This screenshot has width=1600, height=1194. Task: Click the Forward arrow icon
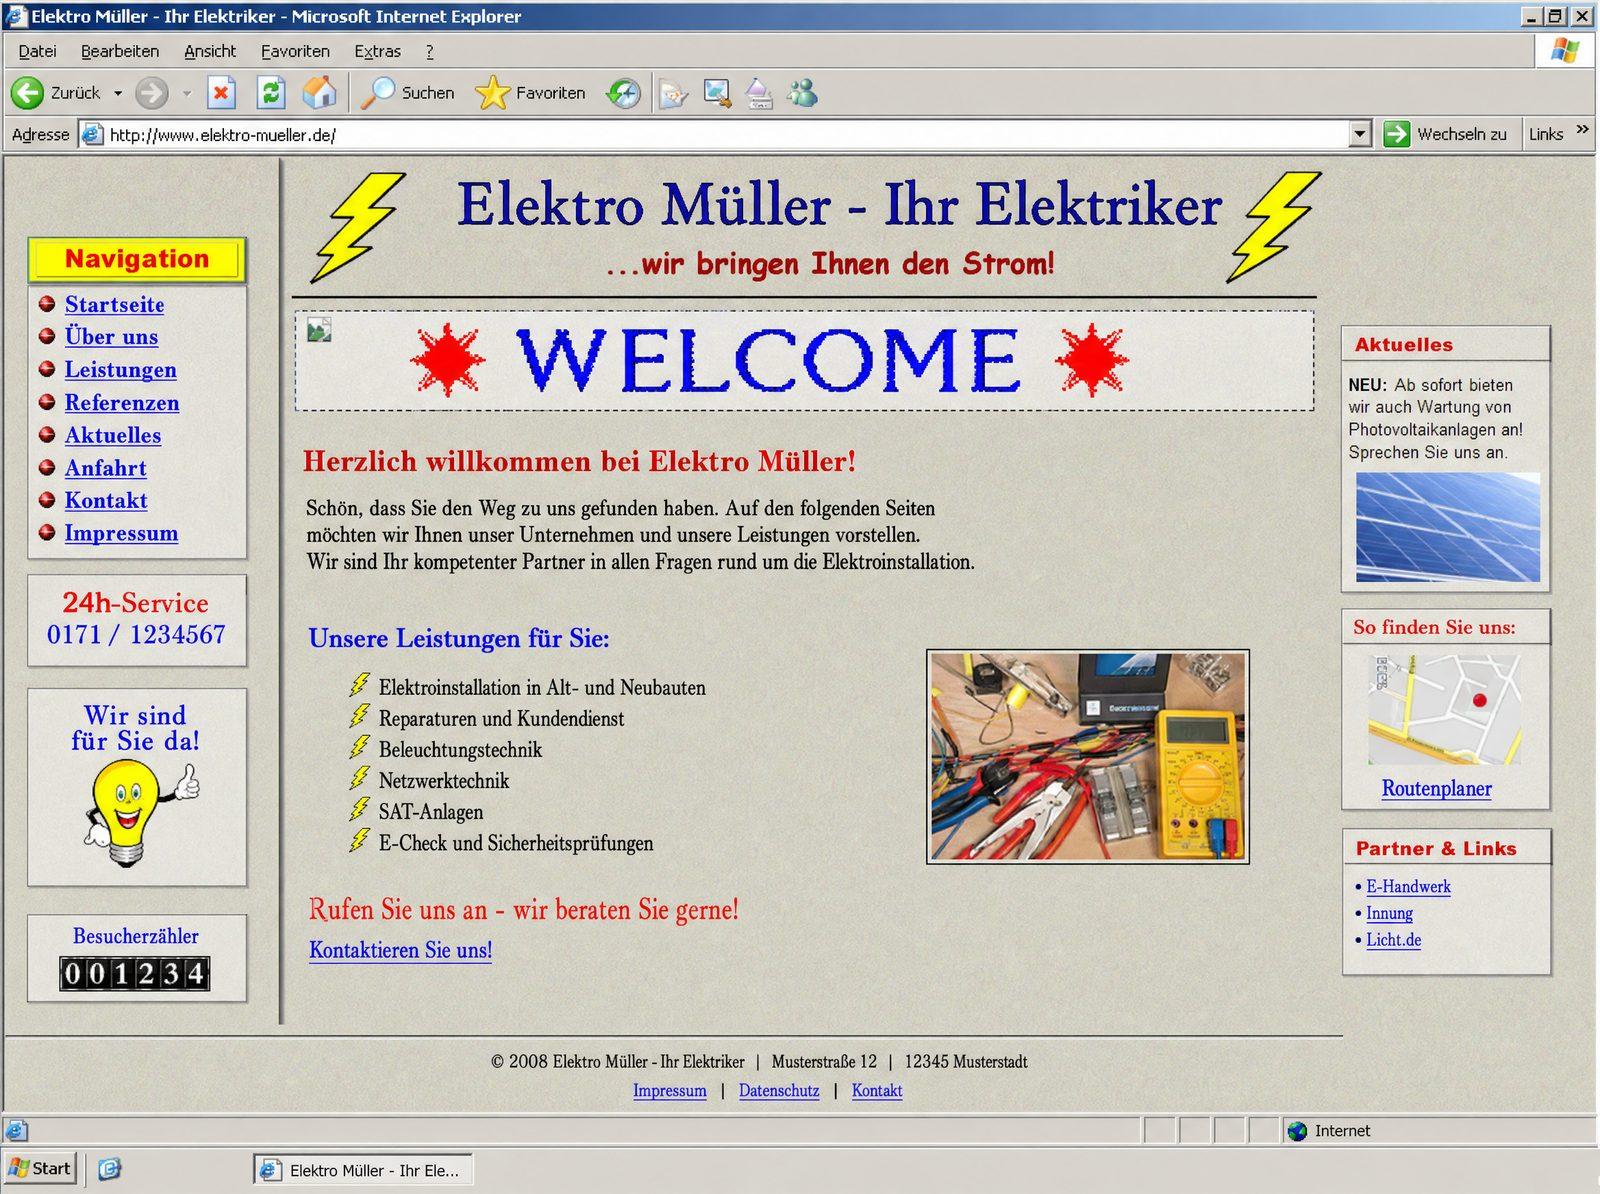pos(152,93)
